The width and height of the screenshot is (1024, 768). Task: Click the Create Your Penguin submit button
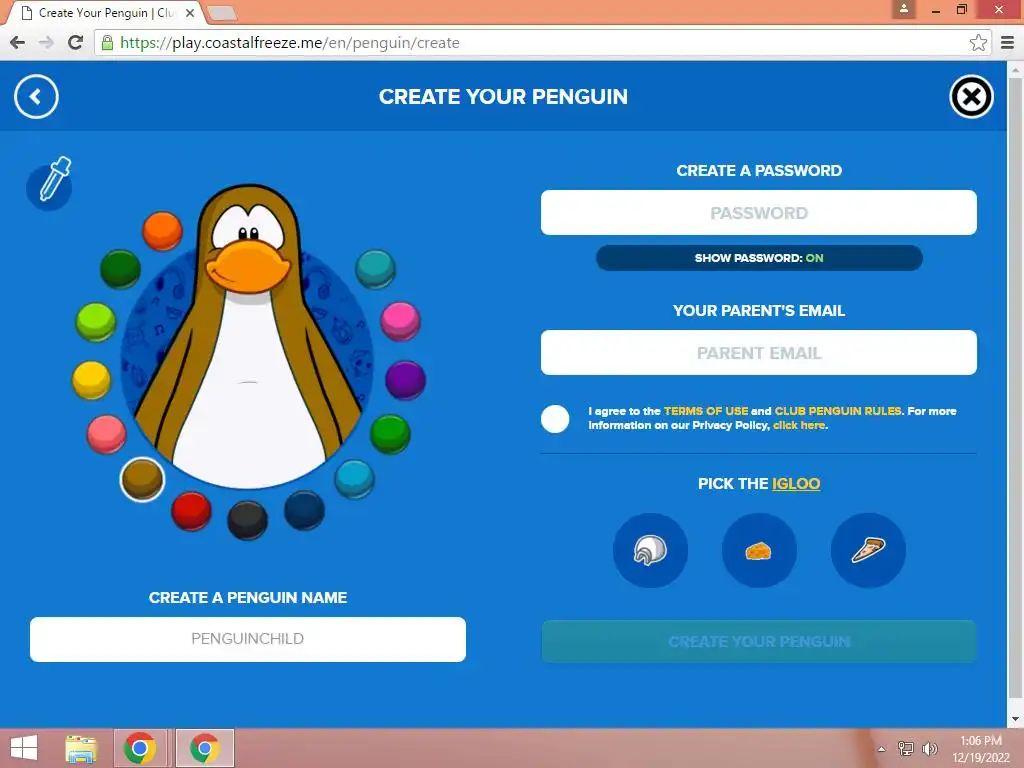tap(759, 641)
